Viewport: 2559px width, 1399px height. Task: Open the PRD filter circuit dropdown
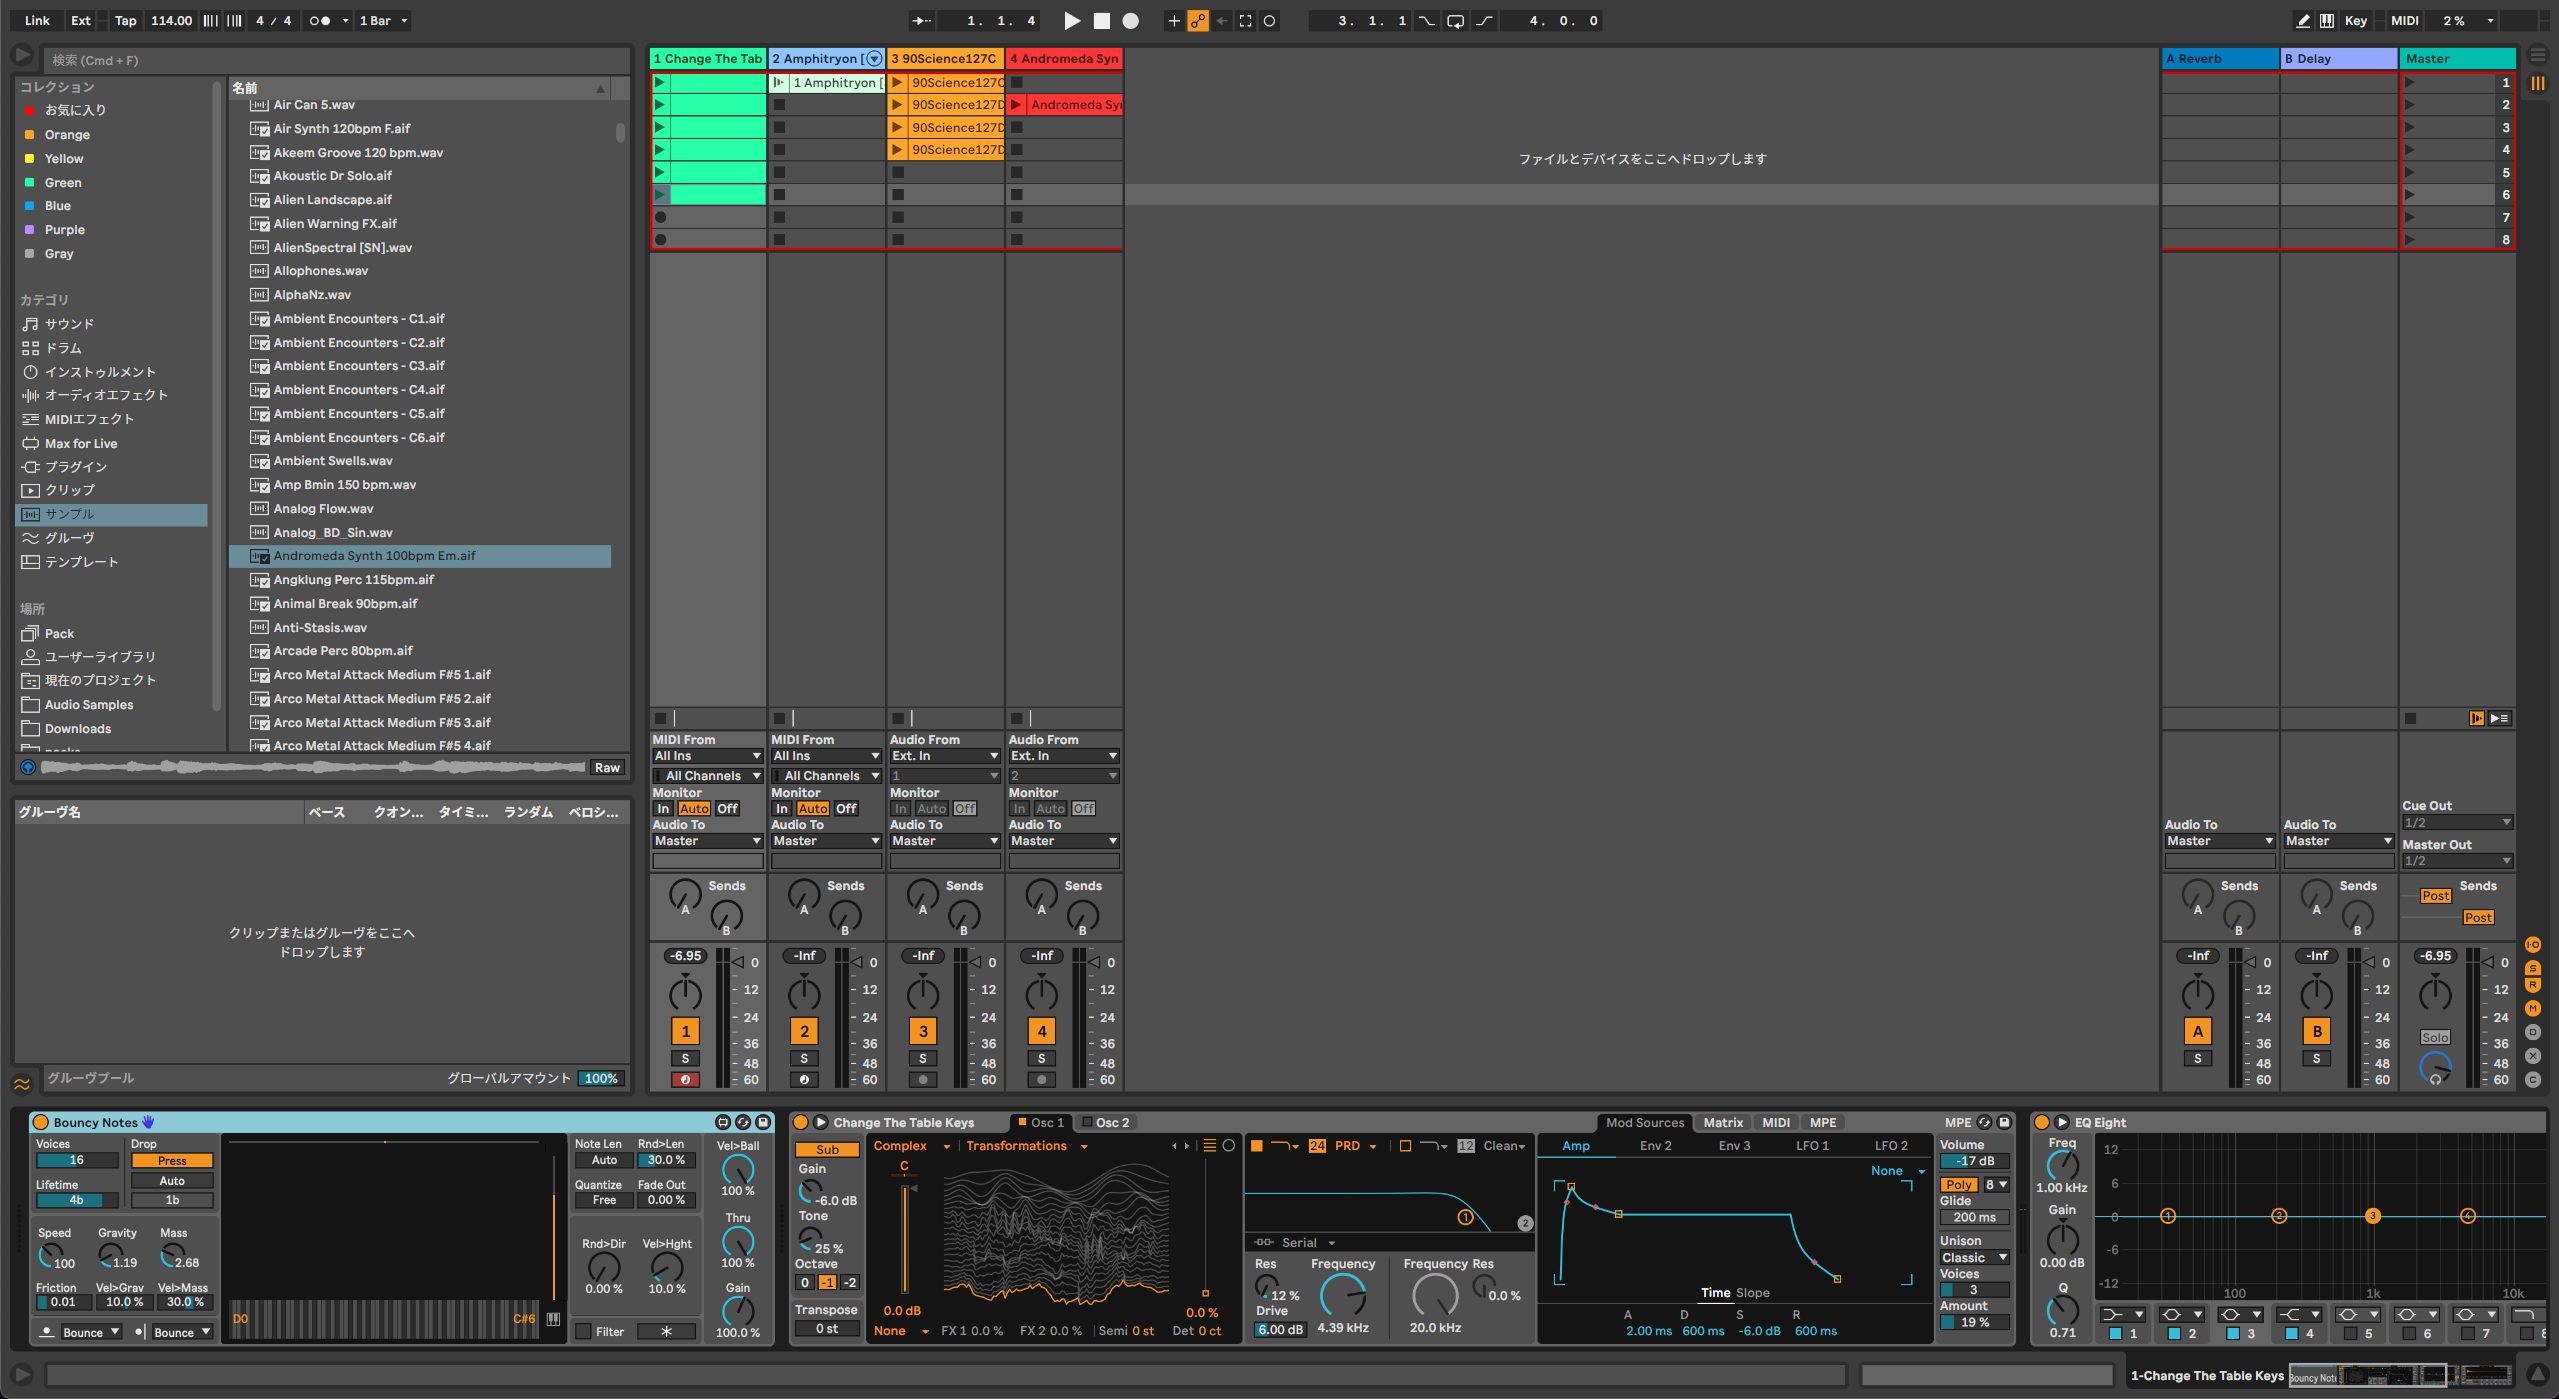(x=1355, y=1146)
